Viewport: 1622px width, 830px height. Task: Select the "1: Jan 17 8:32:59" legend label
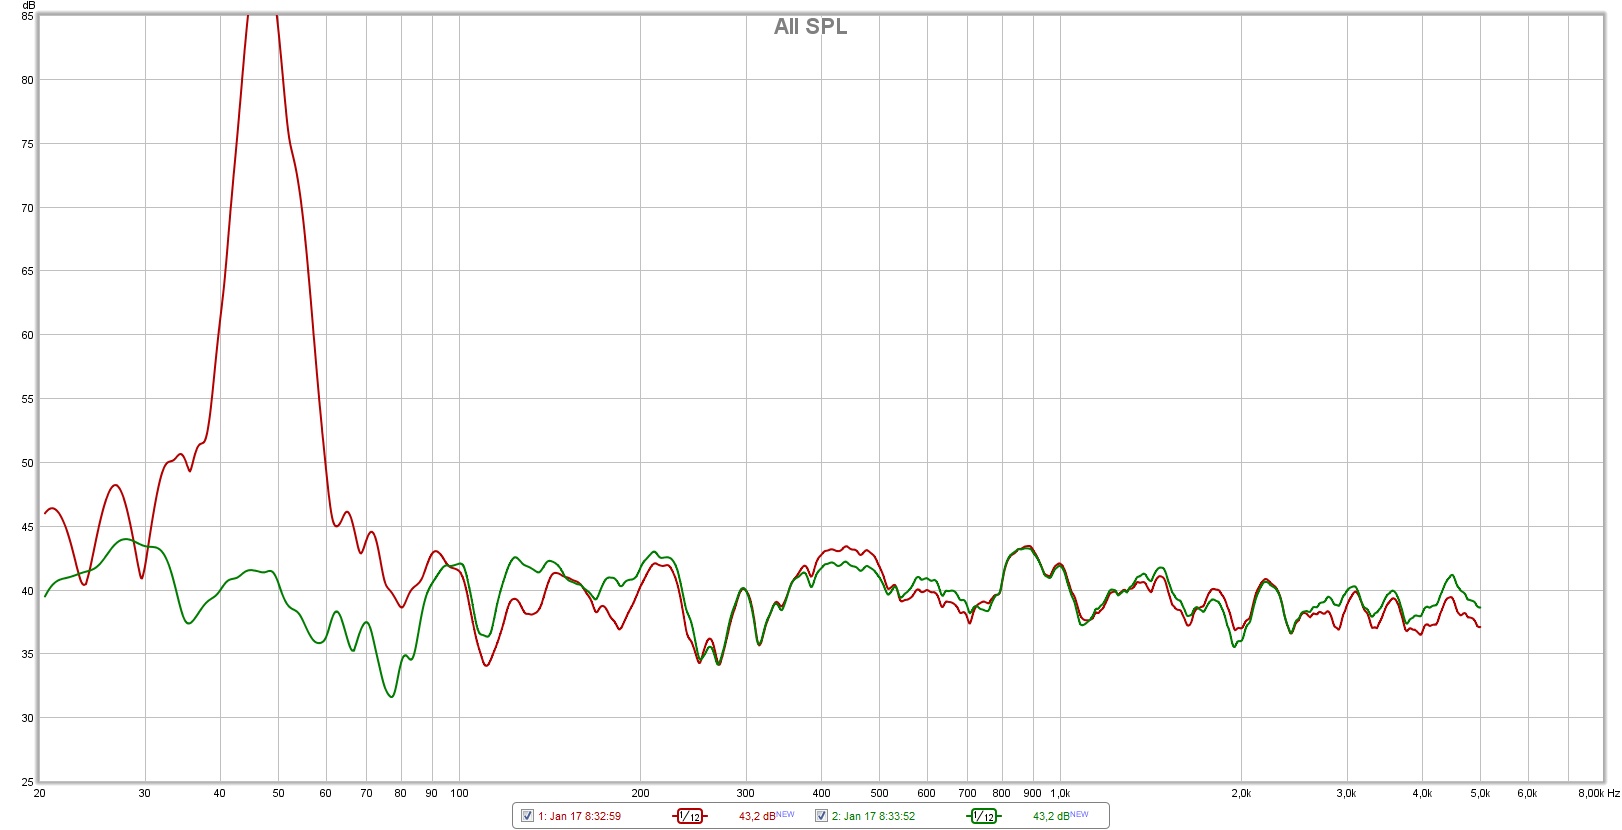(x=579, y=816)
